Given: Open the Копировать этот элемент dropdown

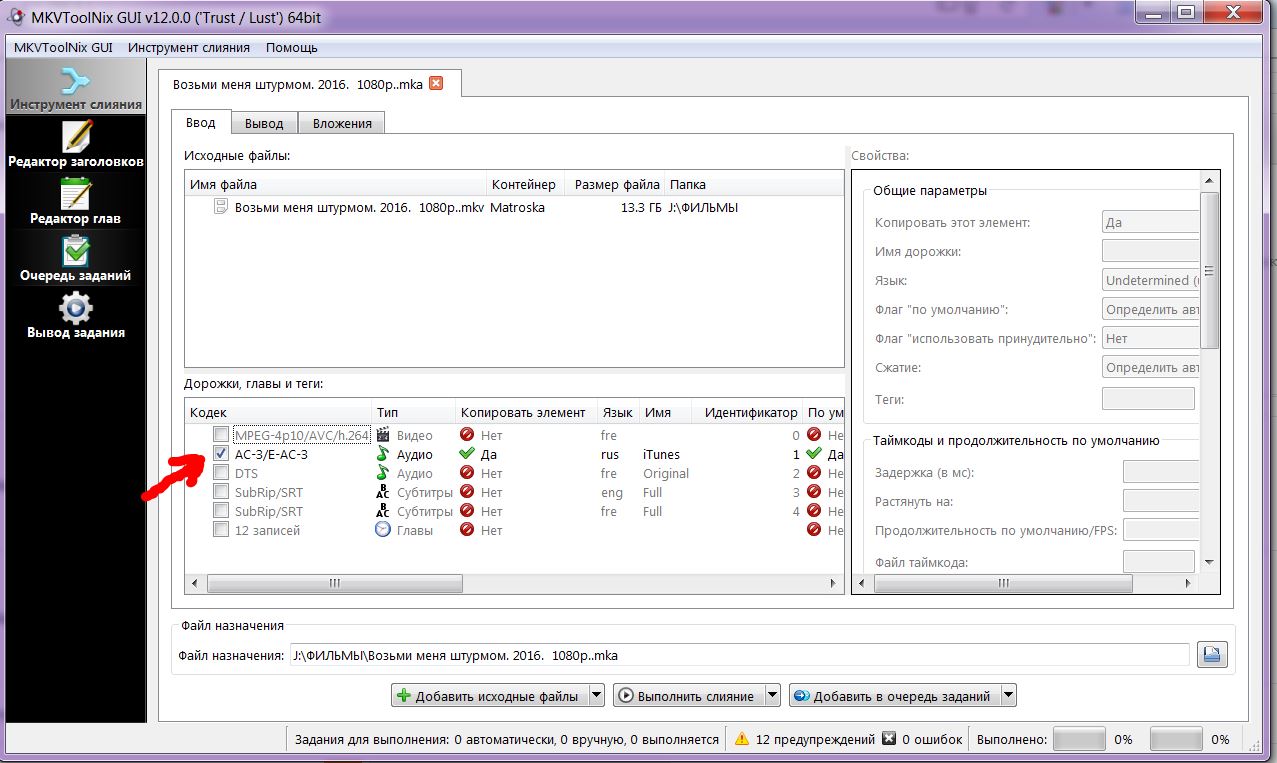Looking at the screenshot, I should point(1150,223).
